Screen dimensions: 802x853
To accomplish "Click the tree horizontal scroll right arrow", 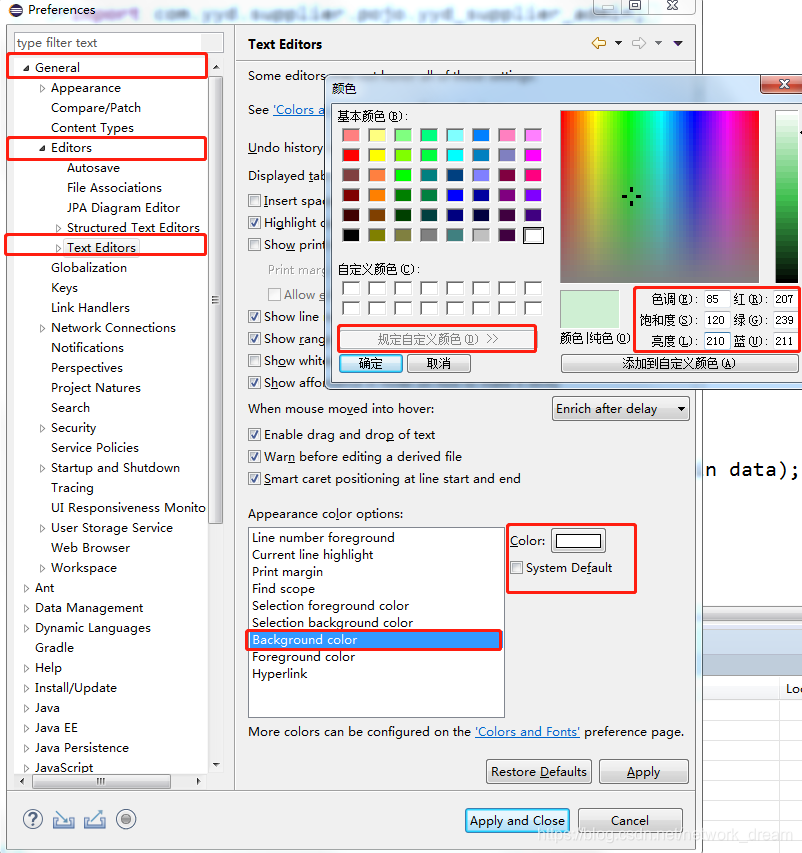I will click(199, 781).
